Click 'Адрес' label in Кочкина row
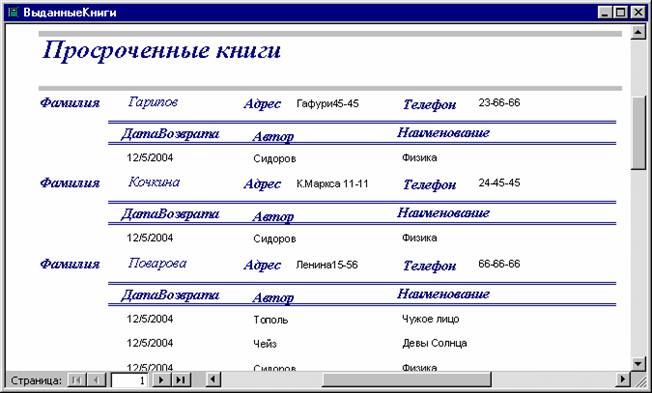This screenshot has width=652, height=393. click(262, 184)
